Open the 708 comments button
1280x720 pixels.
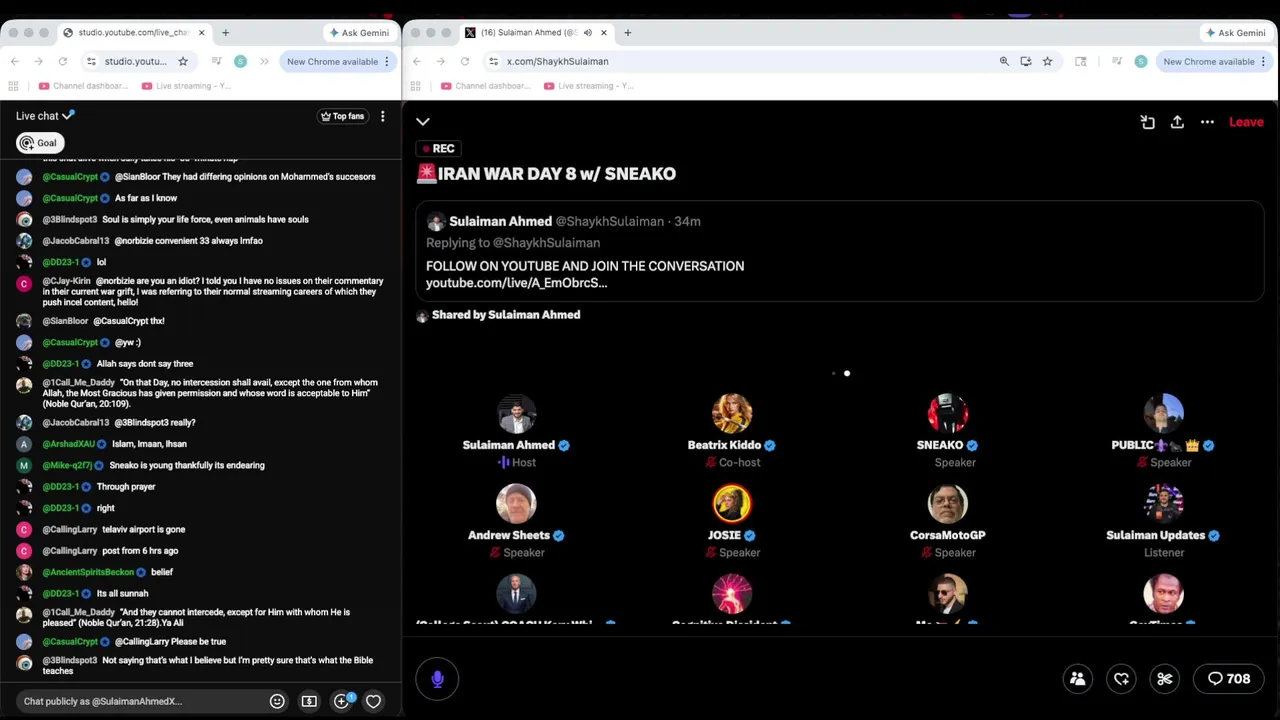[x=1229, y=679]
